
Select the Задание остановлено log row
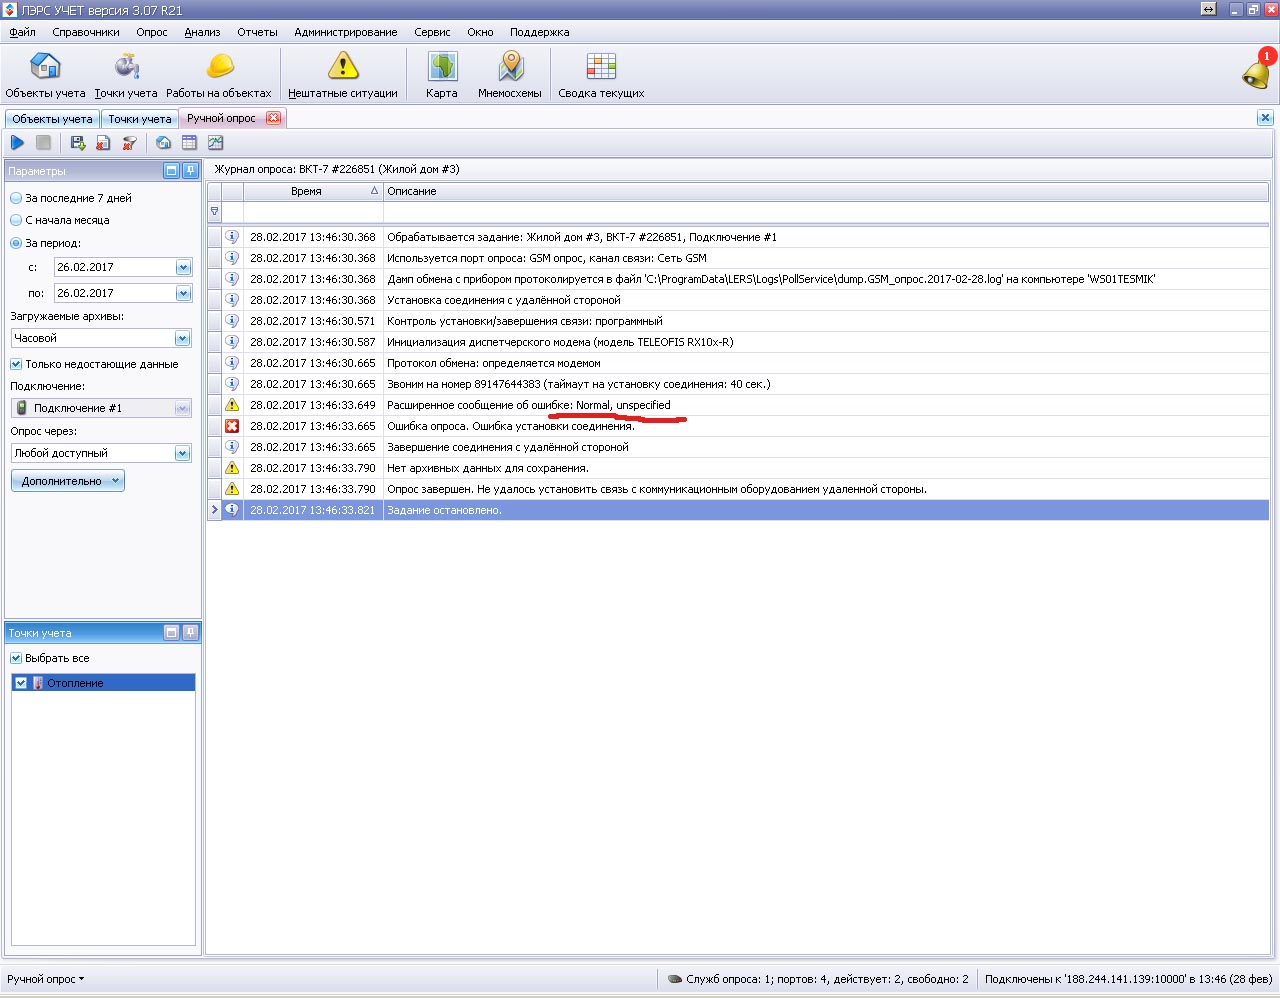point(738,510)
